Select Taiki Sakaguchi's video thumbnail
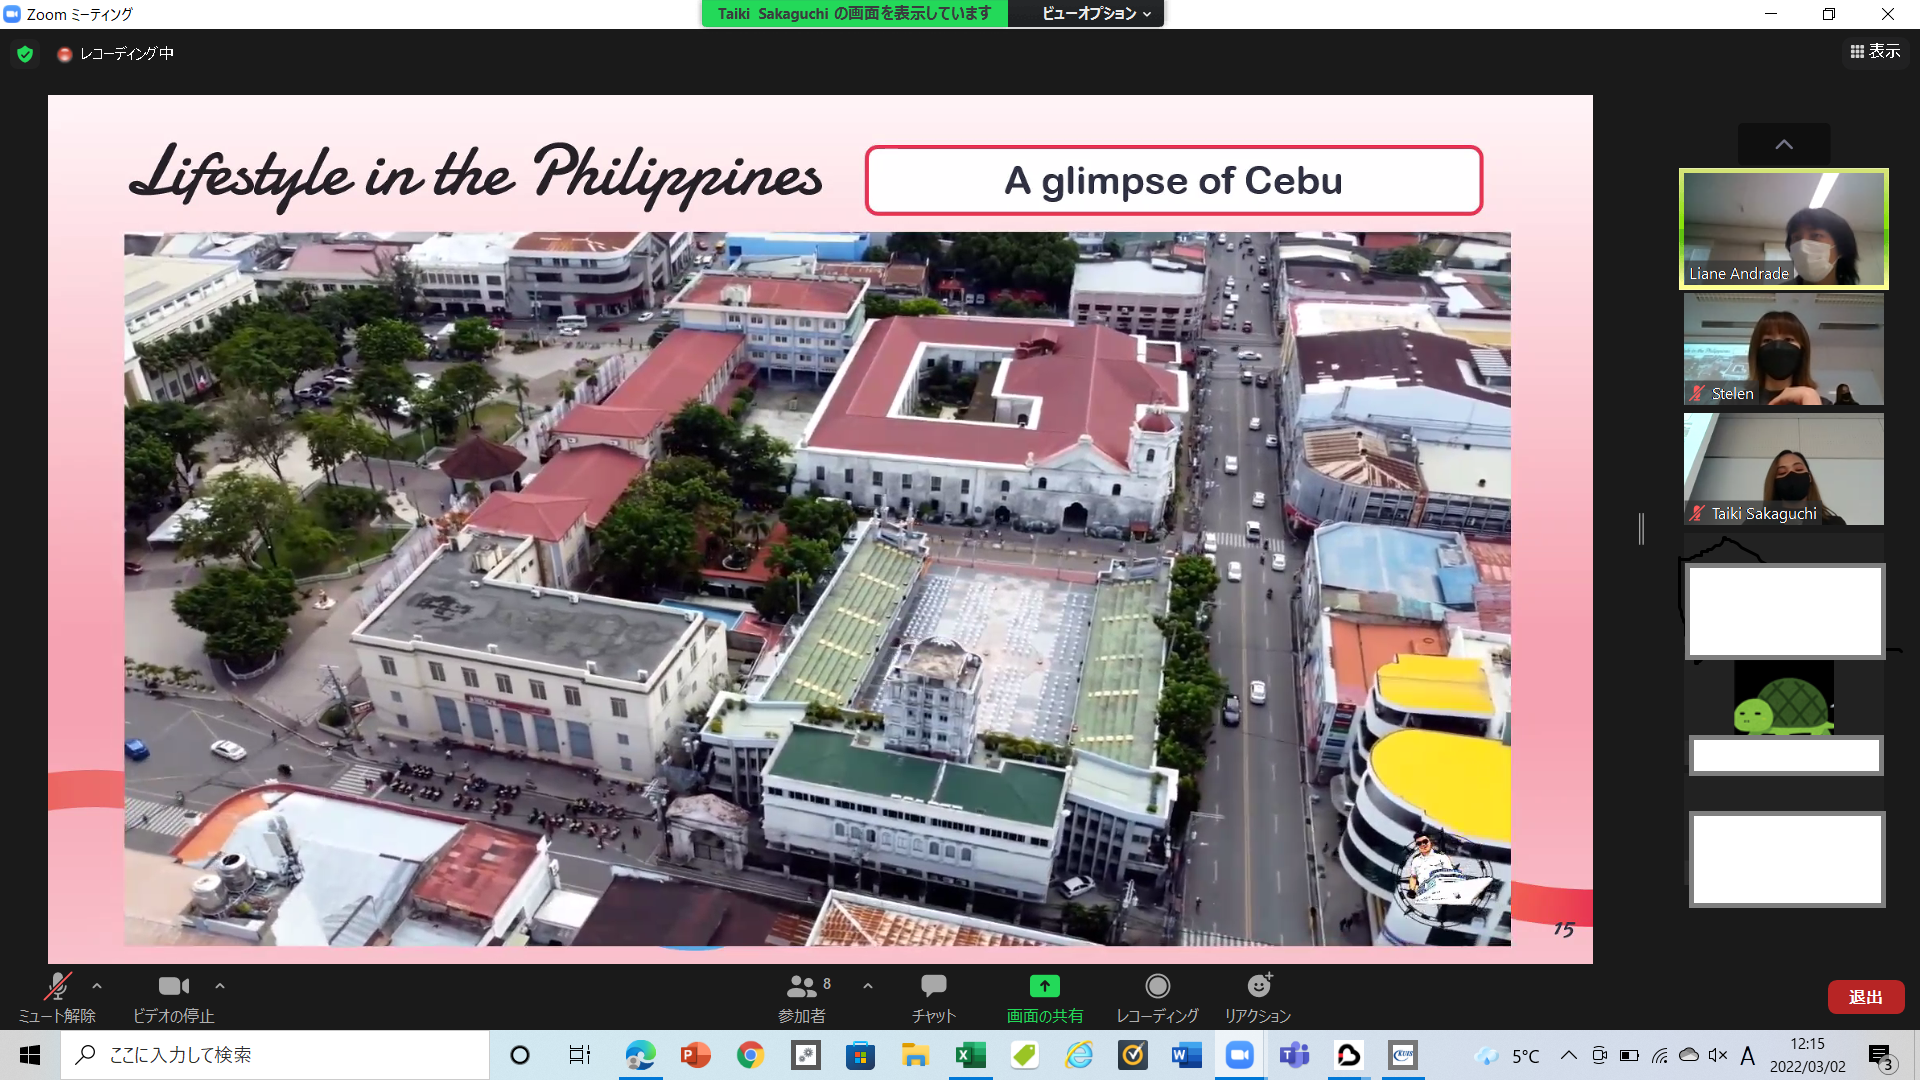 tap(1784, 469)
